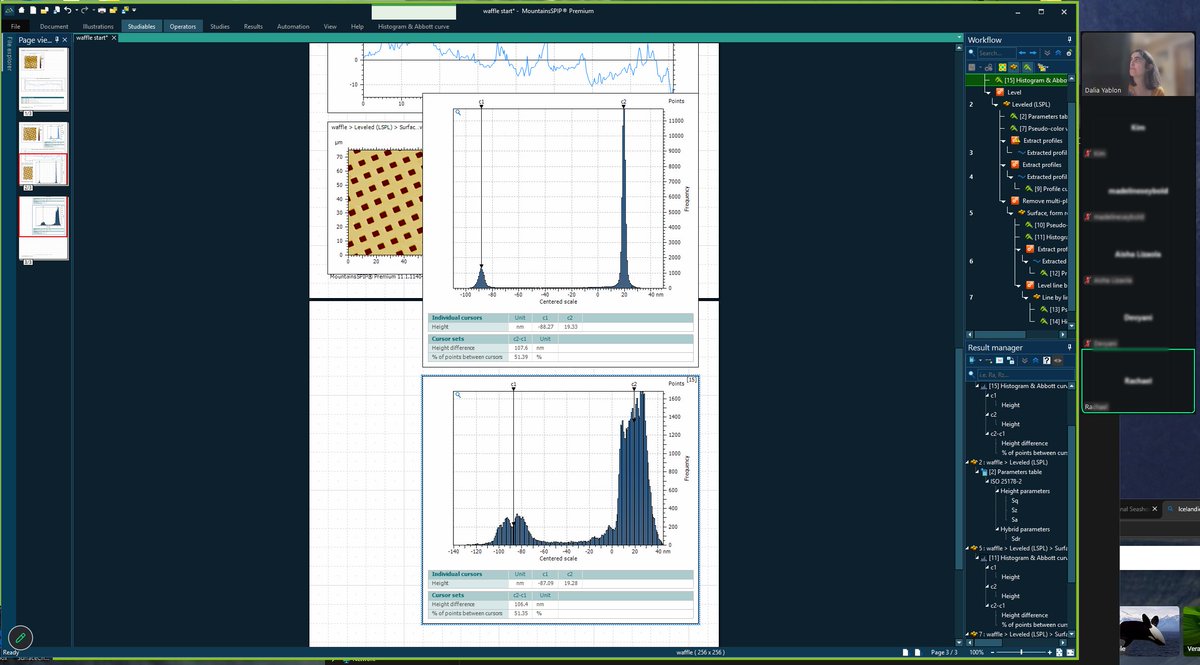Select the Level operator in Workflow
This screenshot has width=1200, height=665.
pos(1014,92)
